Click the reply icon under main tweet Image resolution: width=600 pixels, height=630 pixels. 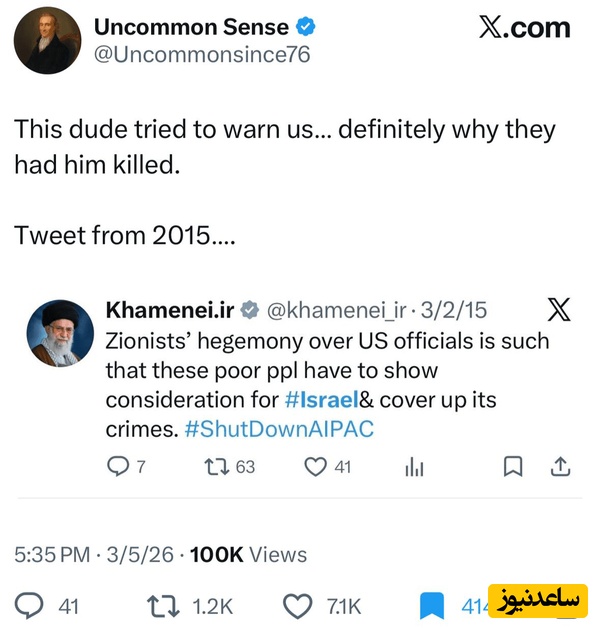(x=31, y=606)
